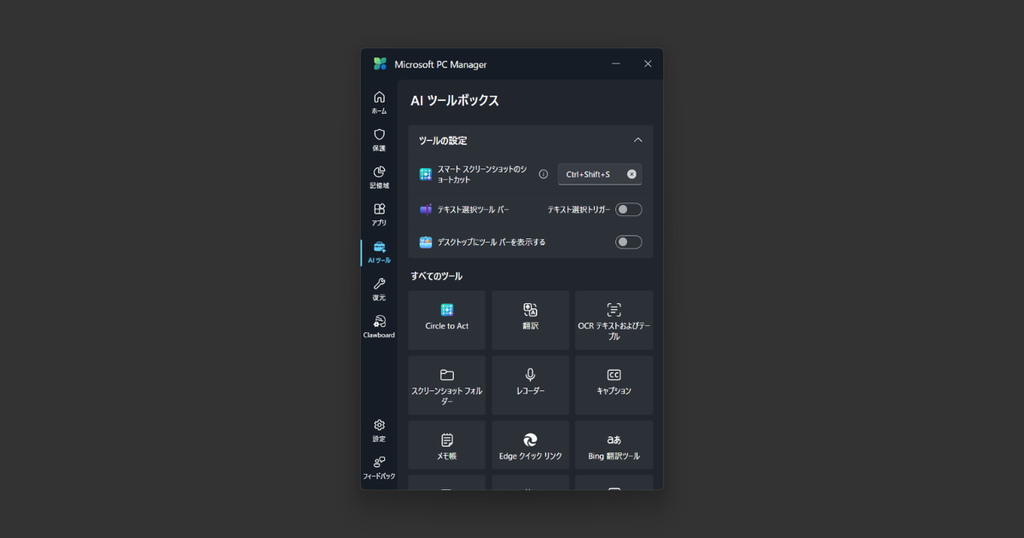Select the AI ツール sidebar item
The image size is (1024, 538).
tap(379, 252)
